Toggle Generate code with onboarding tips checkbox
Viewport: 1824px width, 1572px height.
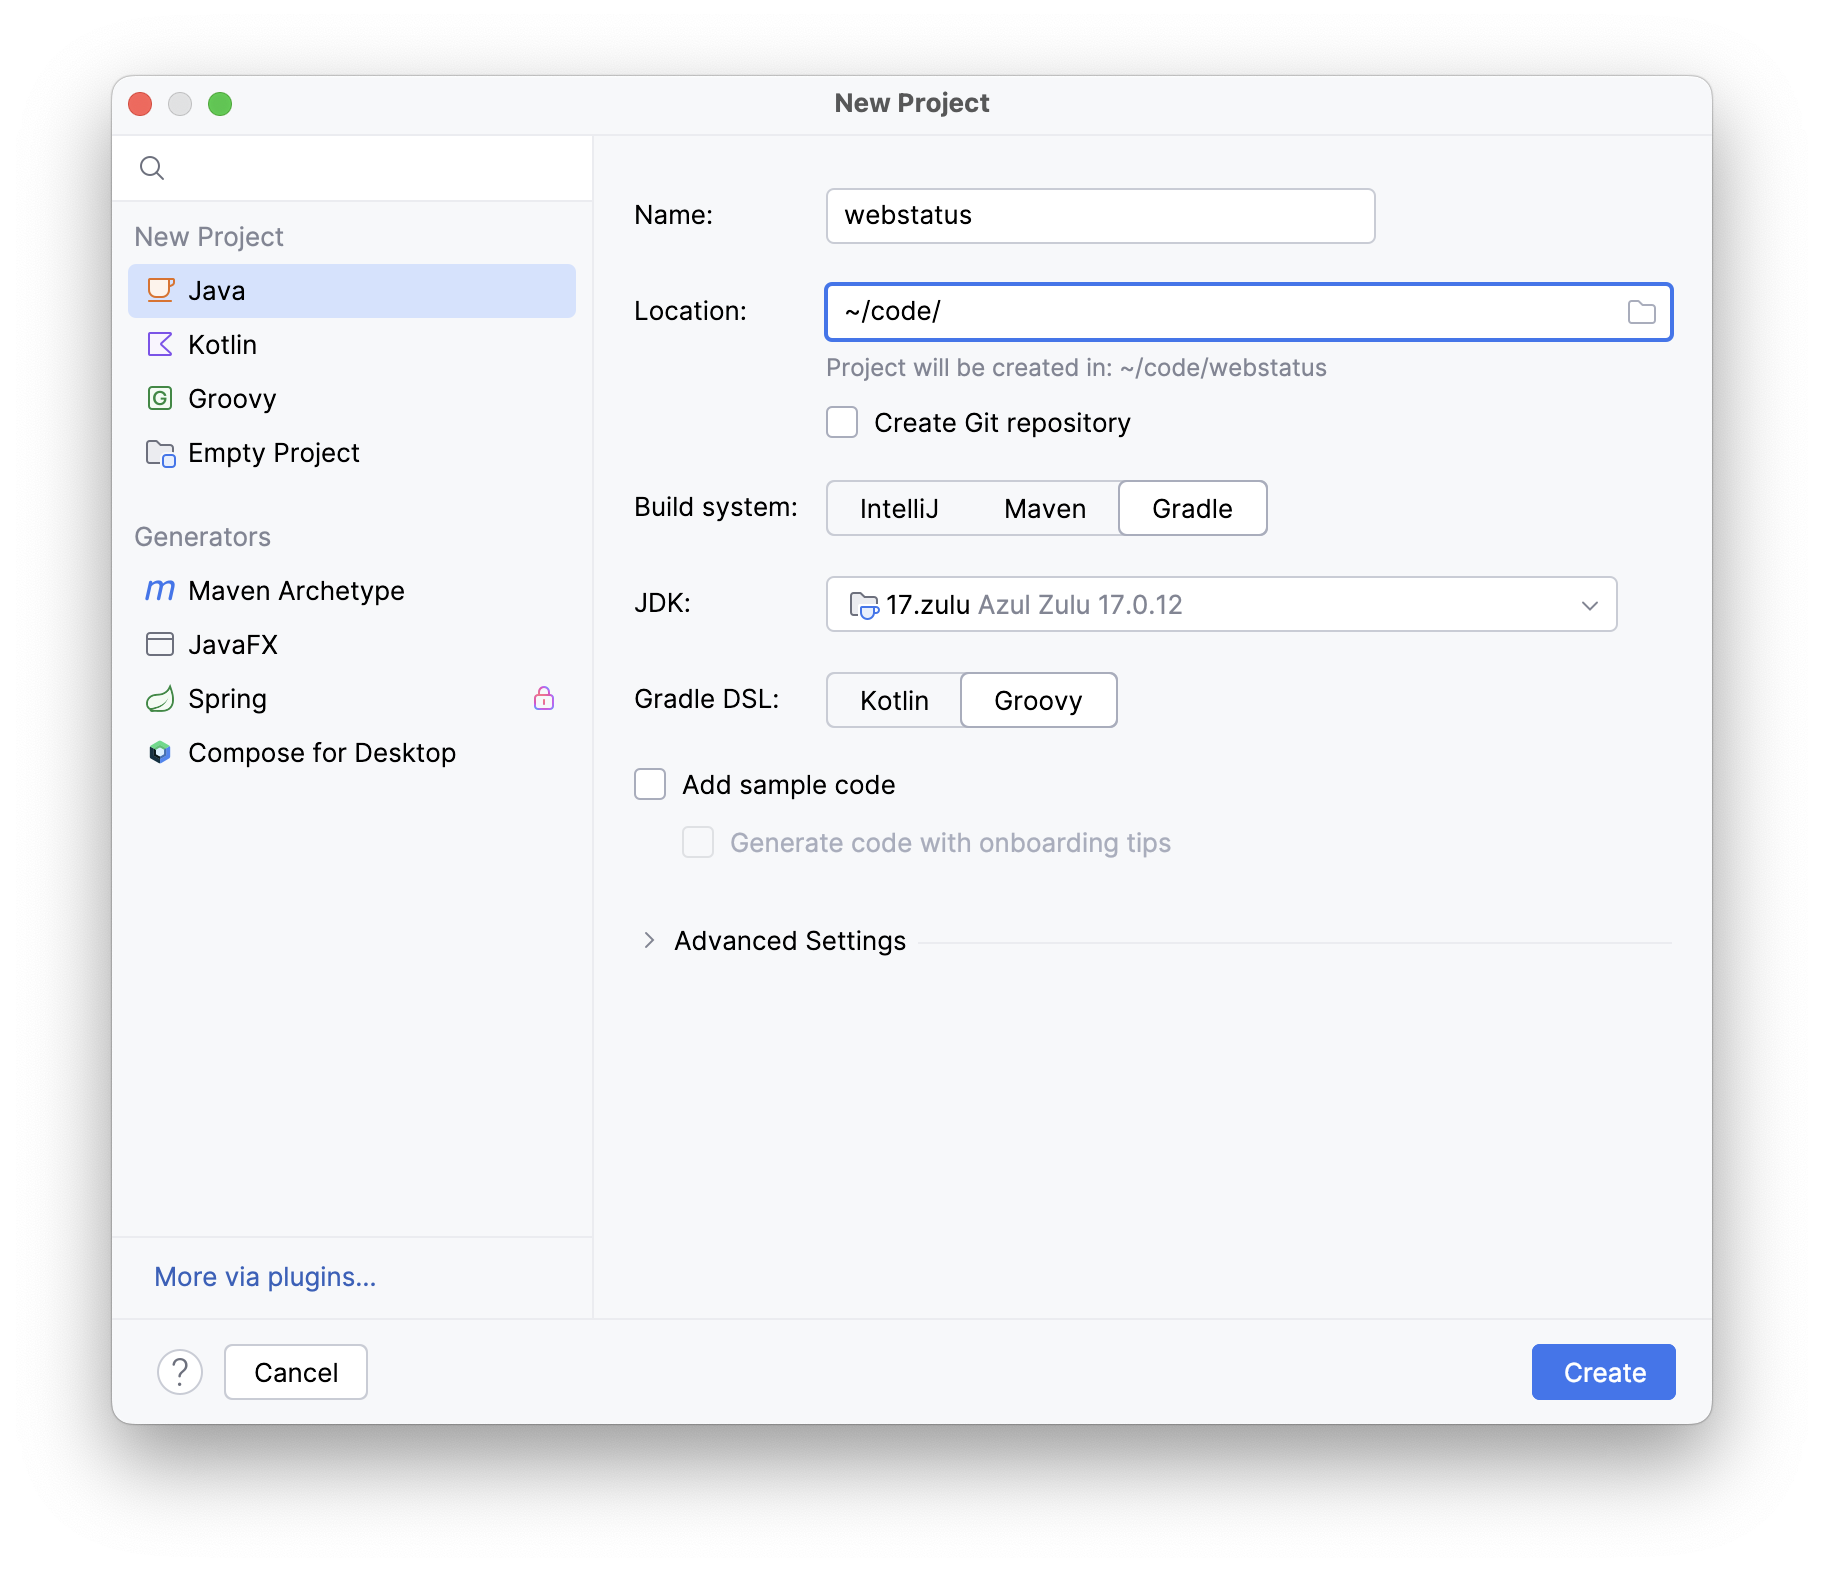click(698, 842)
